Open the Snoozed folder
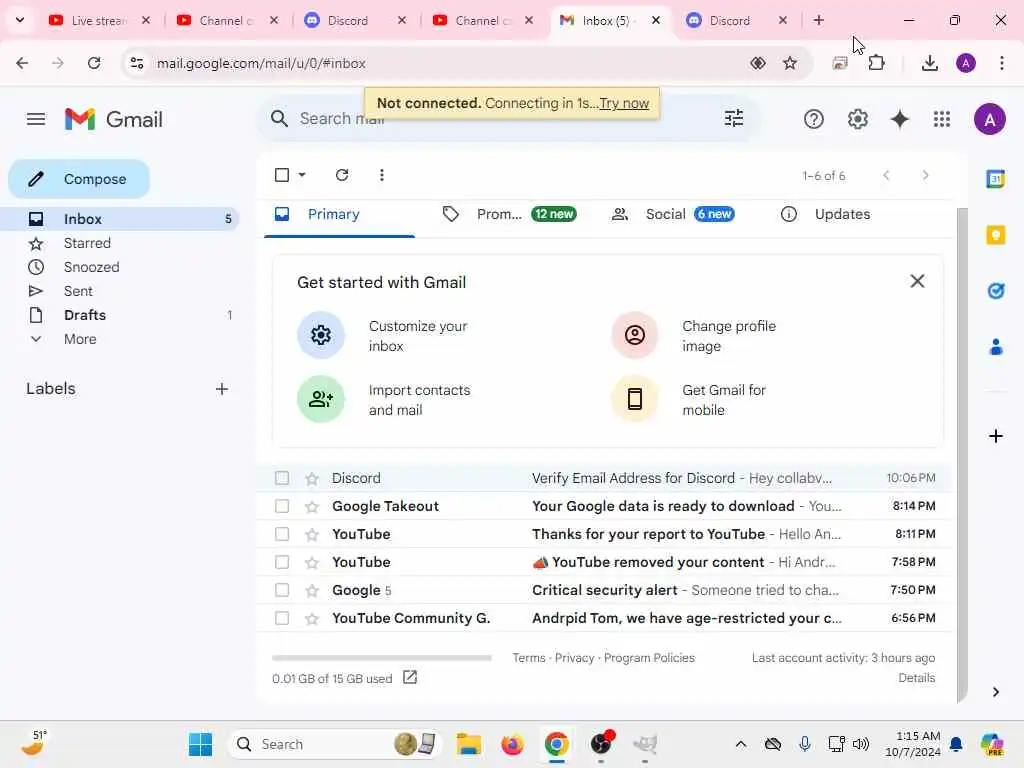The image size is (1024, 768). tap(91, 267)
